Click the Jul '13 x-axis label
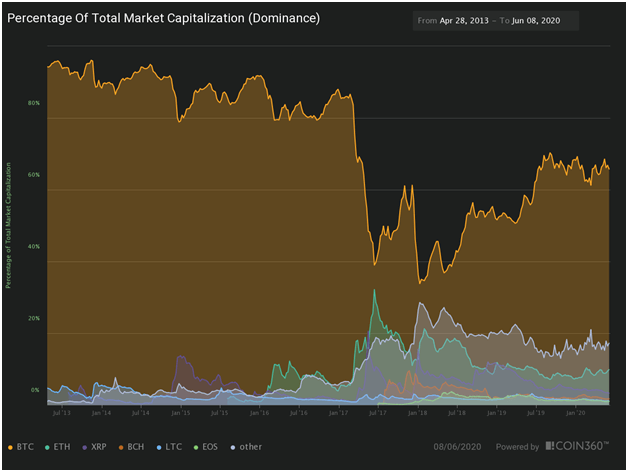This screenshot has width=628, height=472. [x=61, y=411]
